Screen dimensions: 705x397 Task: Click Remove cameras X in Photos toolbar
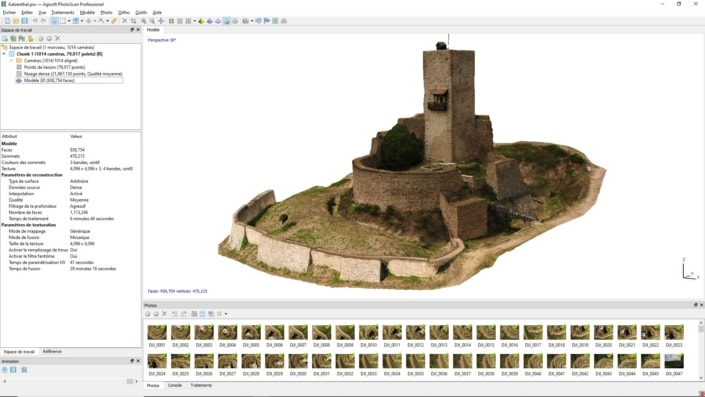click(165, 314)
